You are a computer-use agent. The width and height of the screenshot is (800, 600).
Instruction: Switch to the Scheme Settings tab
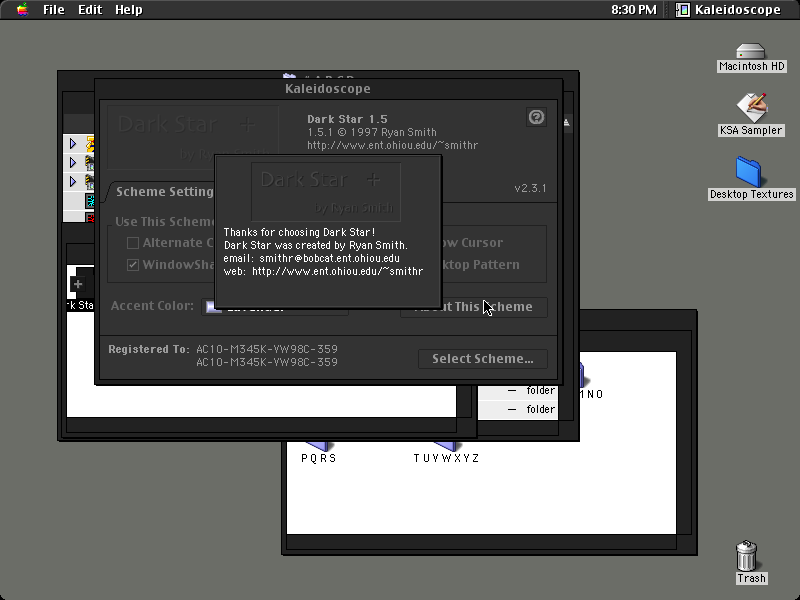click(x=163, y=192)
